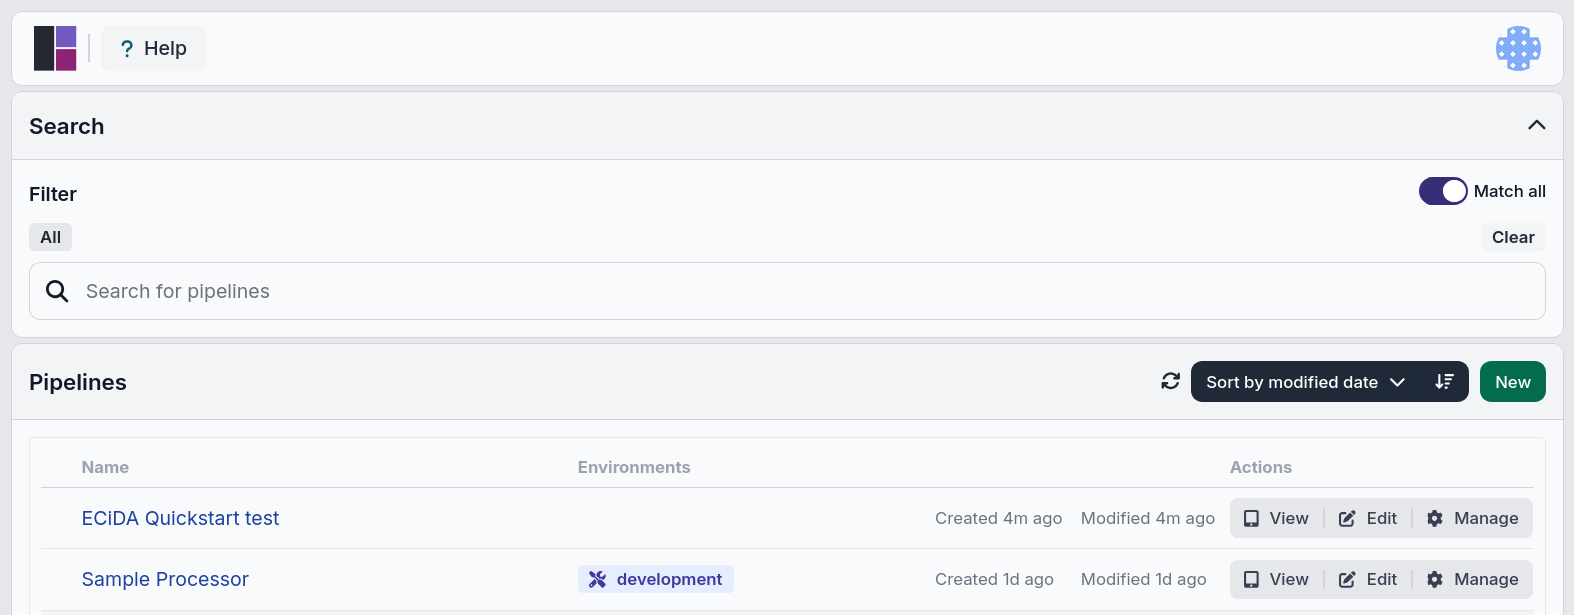Click 'Modified 1d ago' text
Screen dimensions: 1575x615
(1143, 579)
